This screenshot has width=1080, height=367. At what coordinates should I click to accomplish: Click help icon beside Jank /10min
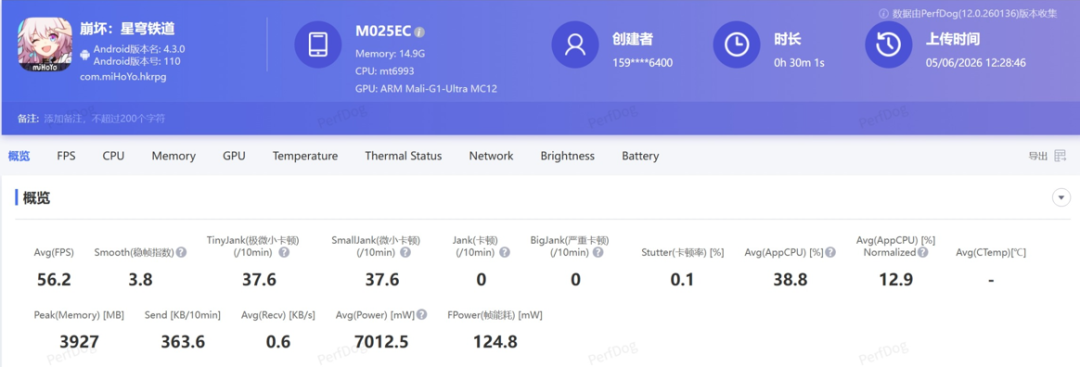click(x=505, y=253)
